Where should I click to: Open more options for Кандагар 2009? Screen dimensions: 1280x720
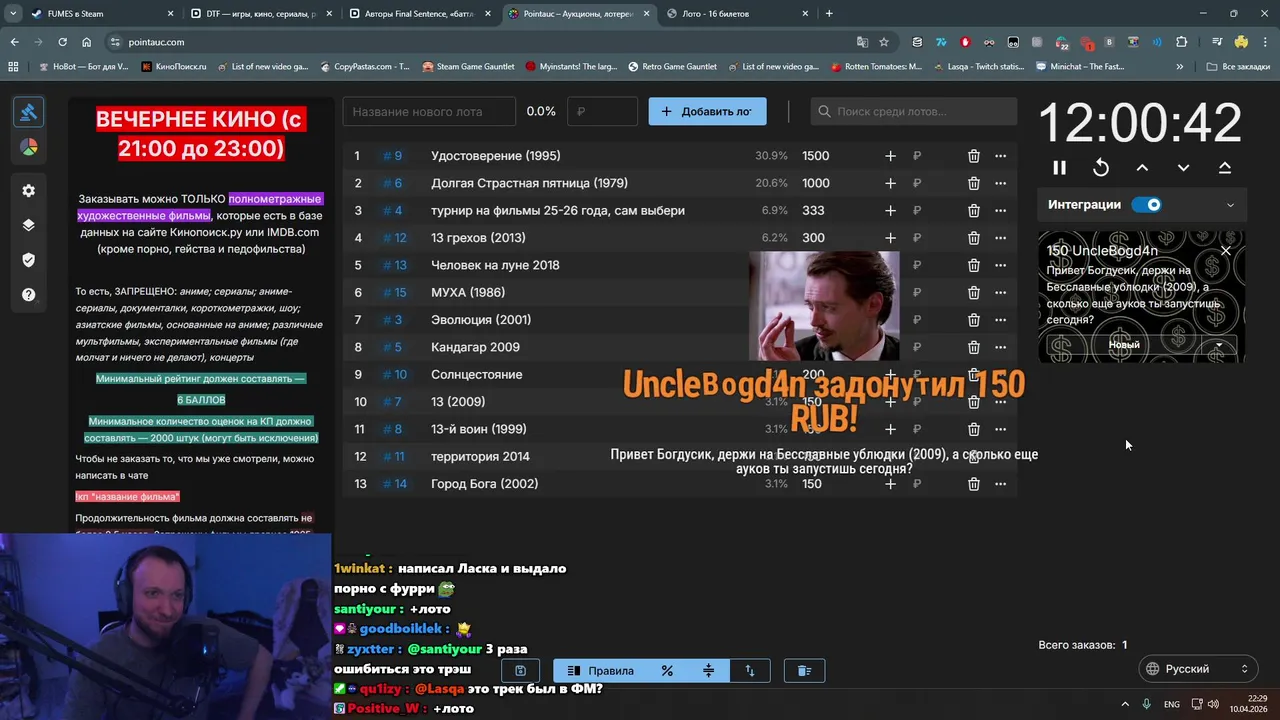coord(1000,347)
